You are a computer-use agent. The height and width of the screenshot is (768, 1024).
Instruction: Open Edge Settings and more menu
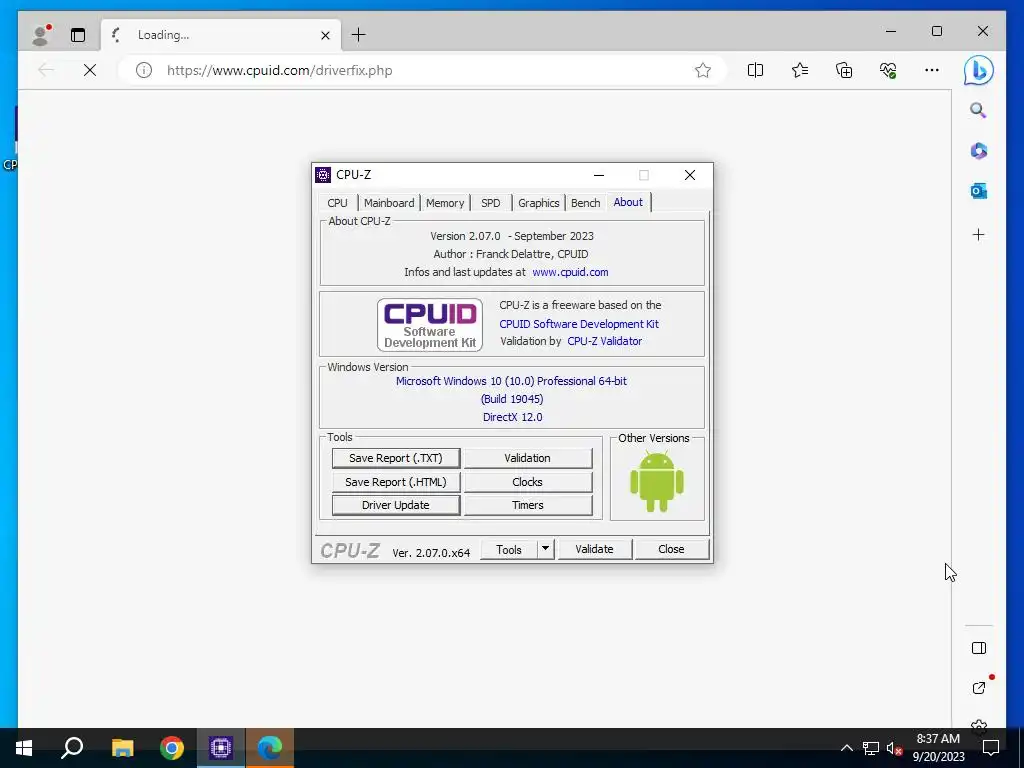tap(932, 70)
